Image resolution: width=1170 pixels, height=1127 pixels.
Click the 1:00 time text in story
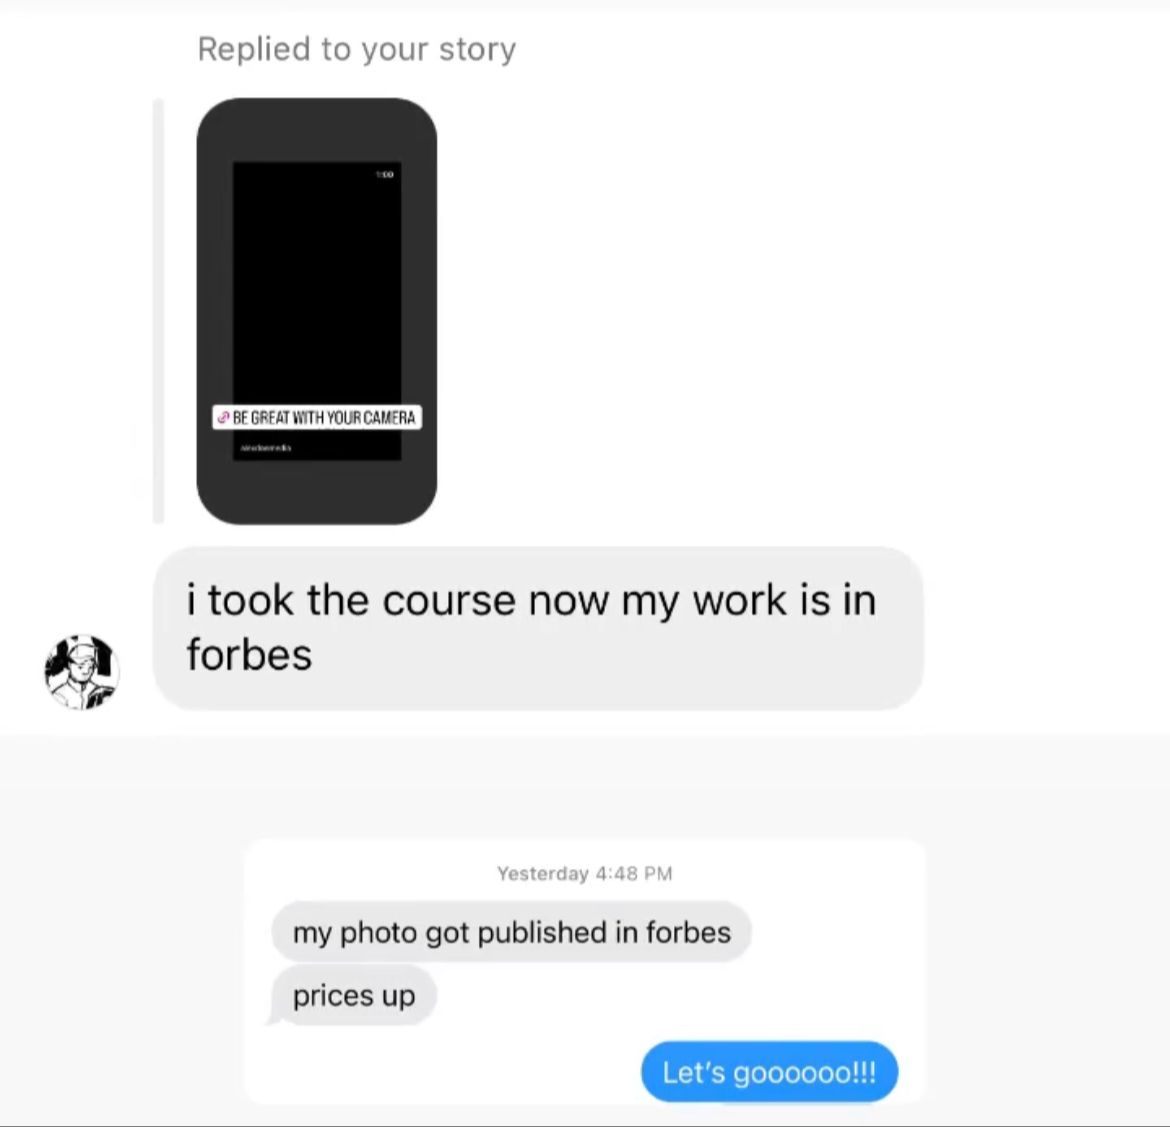coord(384,174)
